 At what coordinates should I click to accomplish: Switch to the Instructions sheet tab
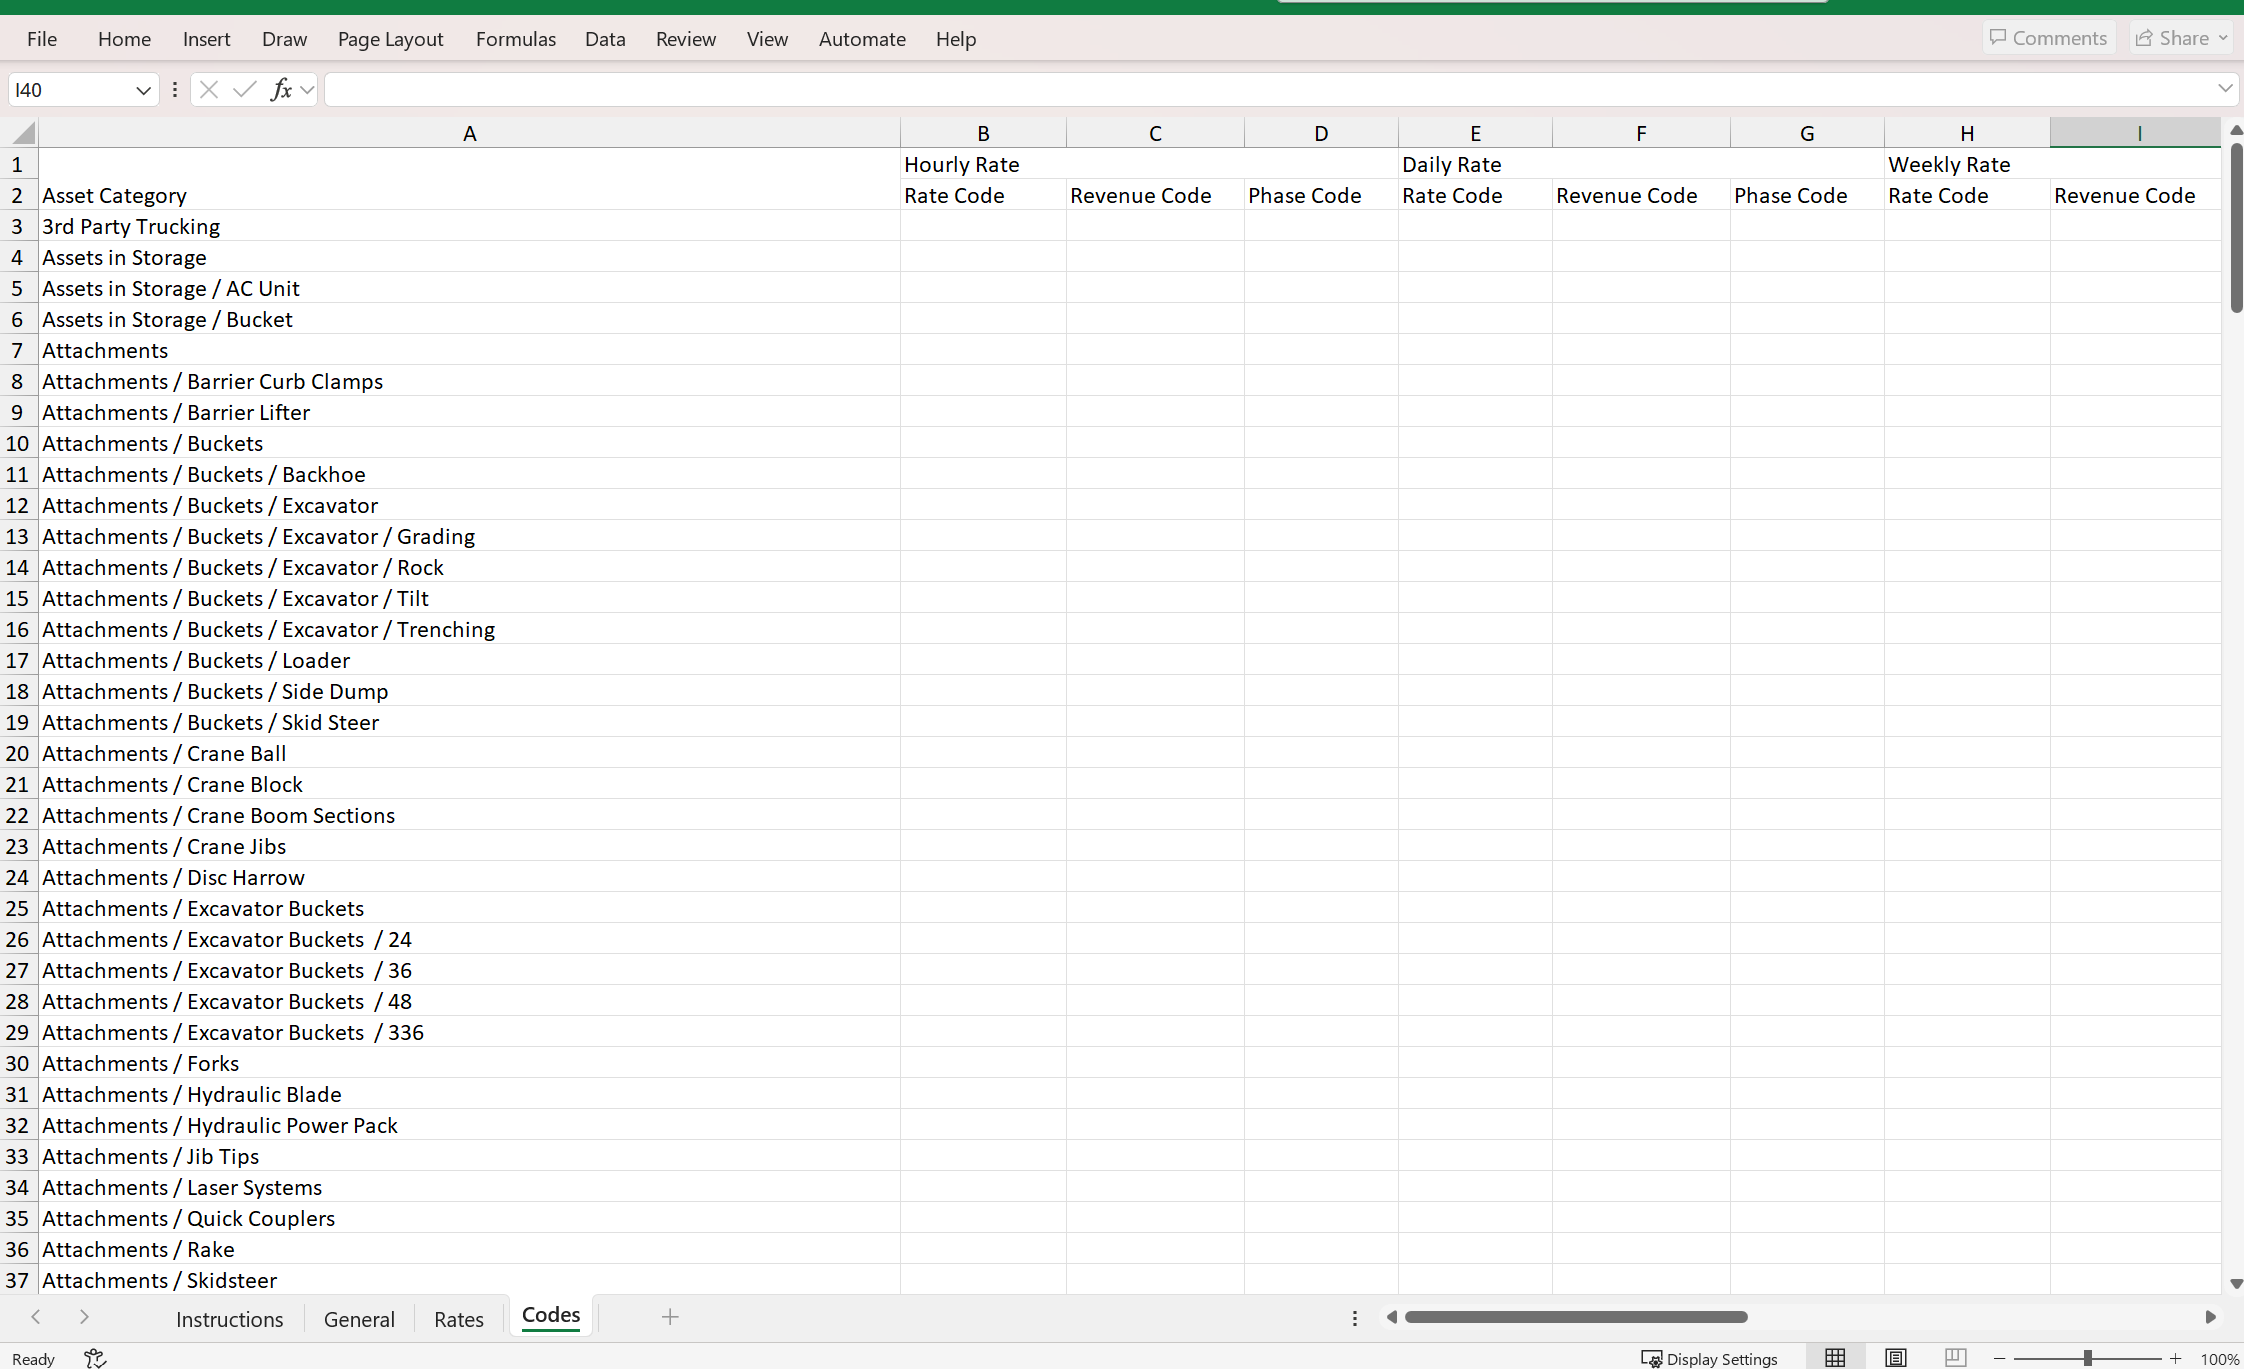coord(230,1319)
